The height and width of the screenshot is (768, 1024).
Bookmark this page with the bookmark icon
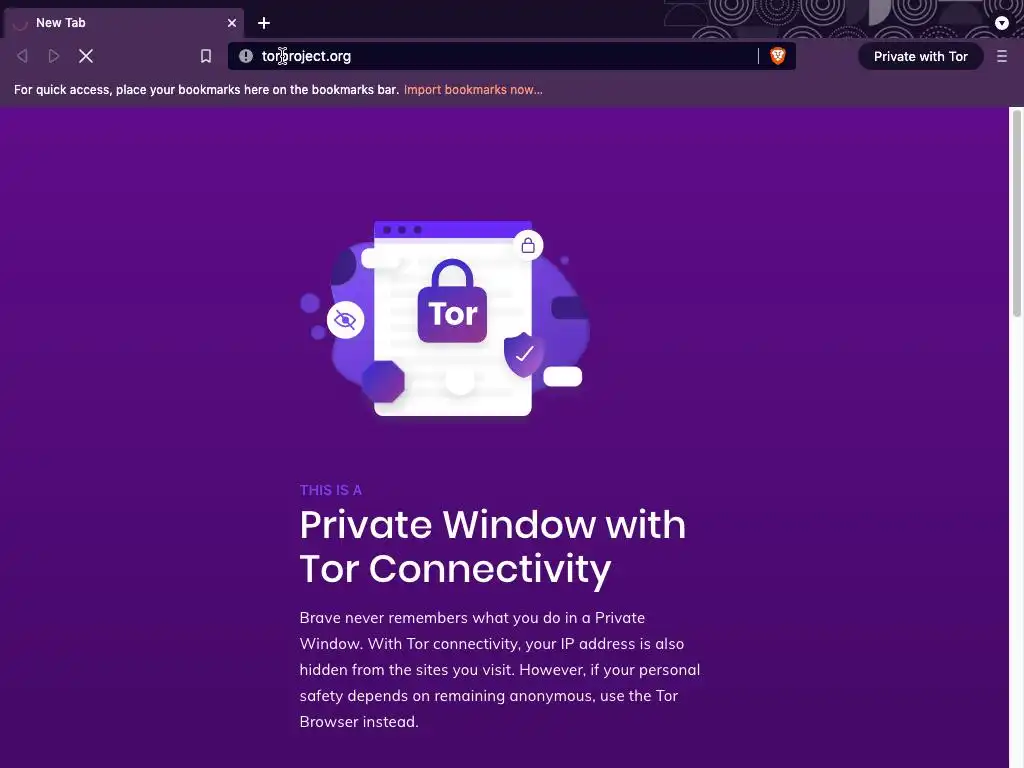206,56
